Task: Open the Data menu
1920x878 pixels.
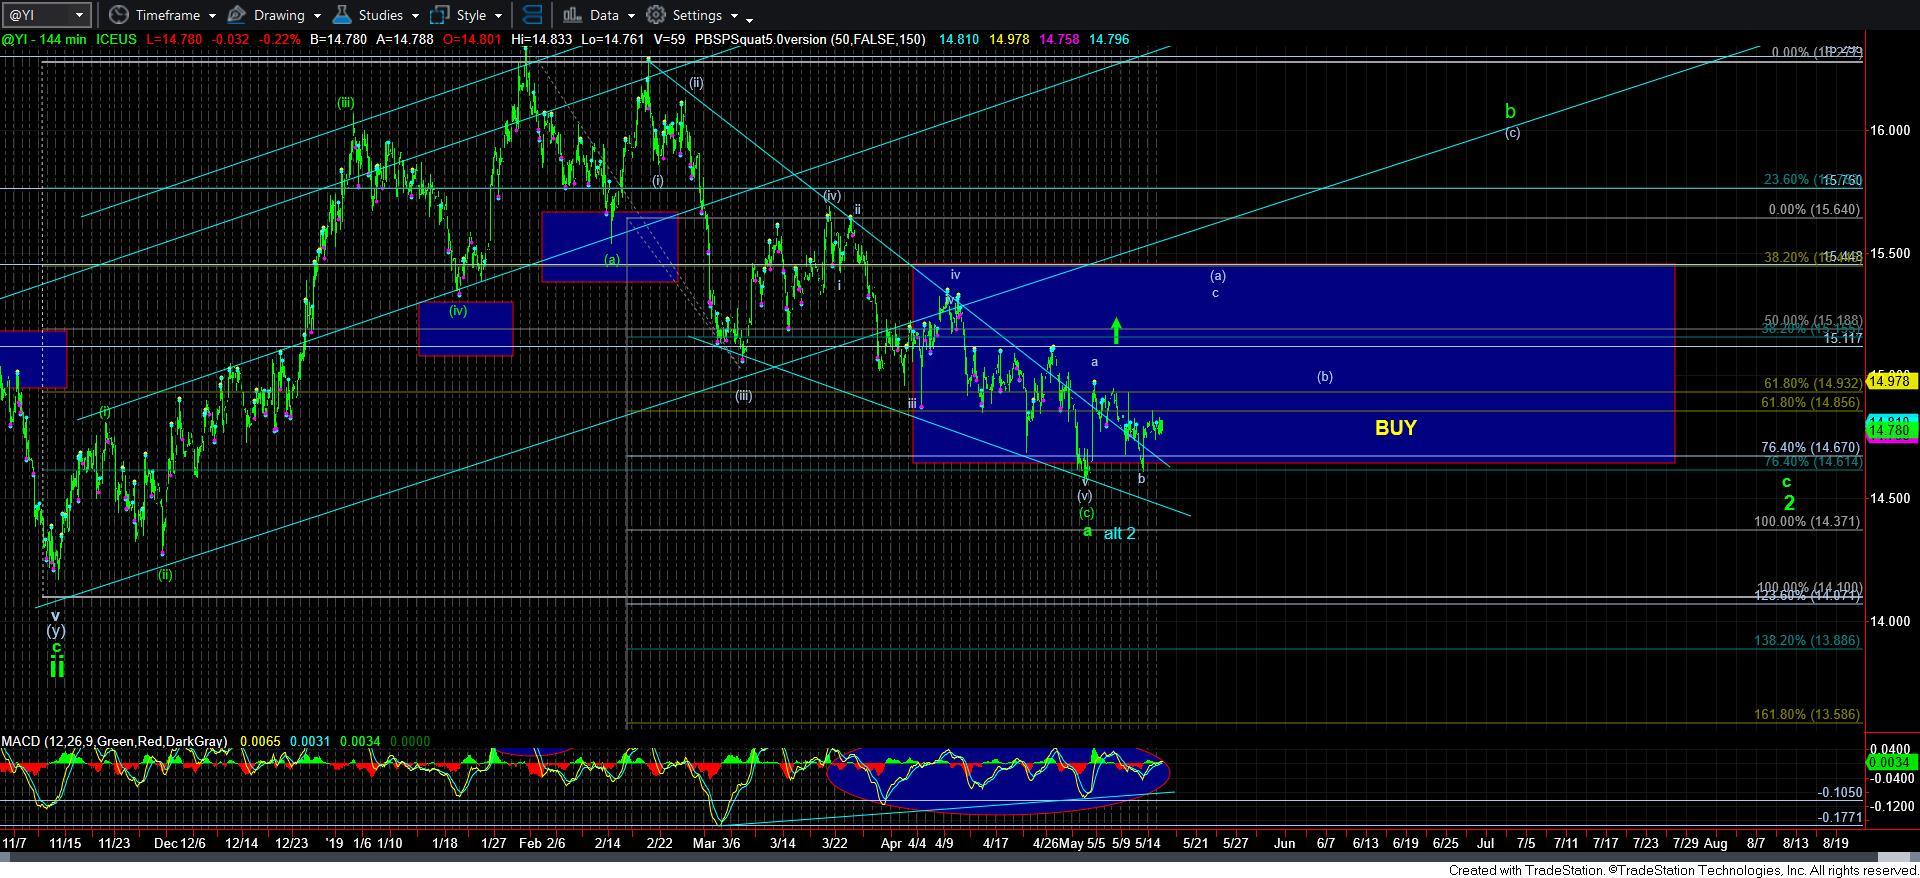Action: click(598, 15)
